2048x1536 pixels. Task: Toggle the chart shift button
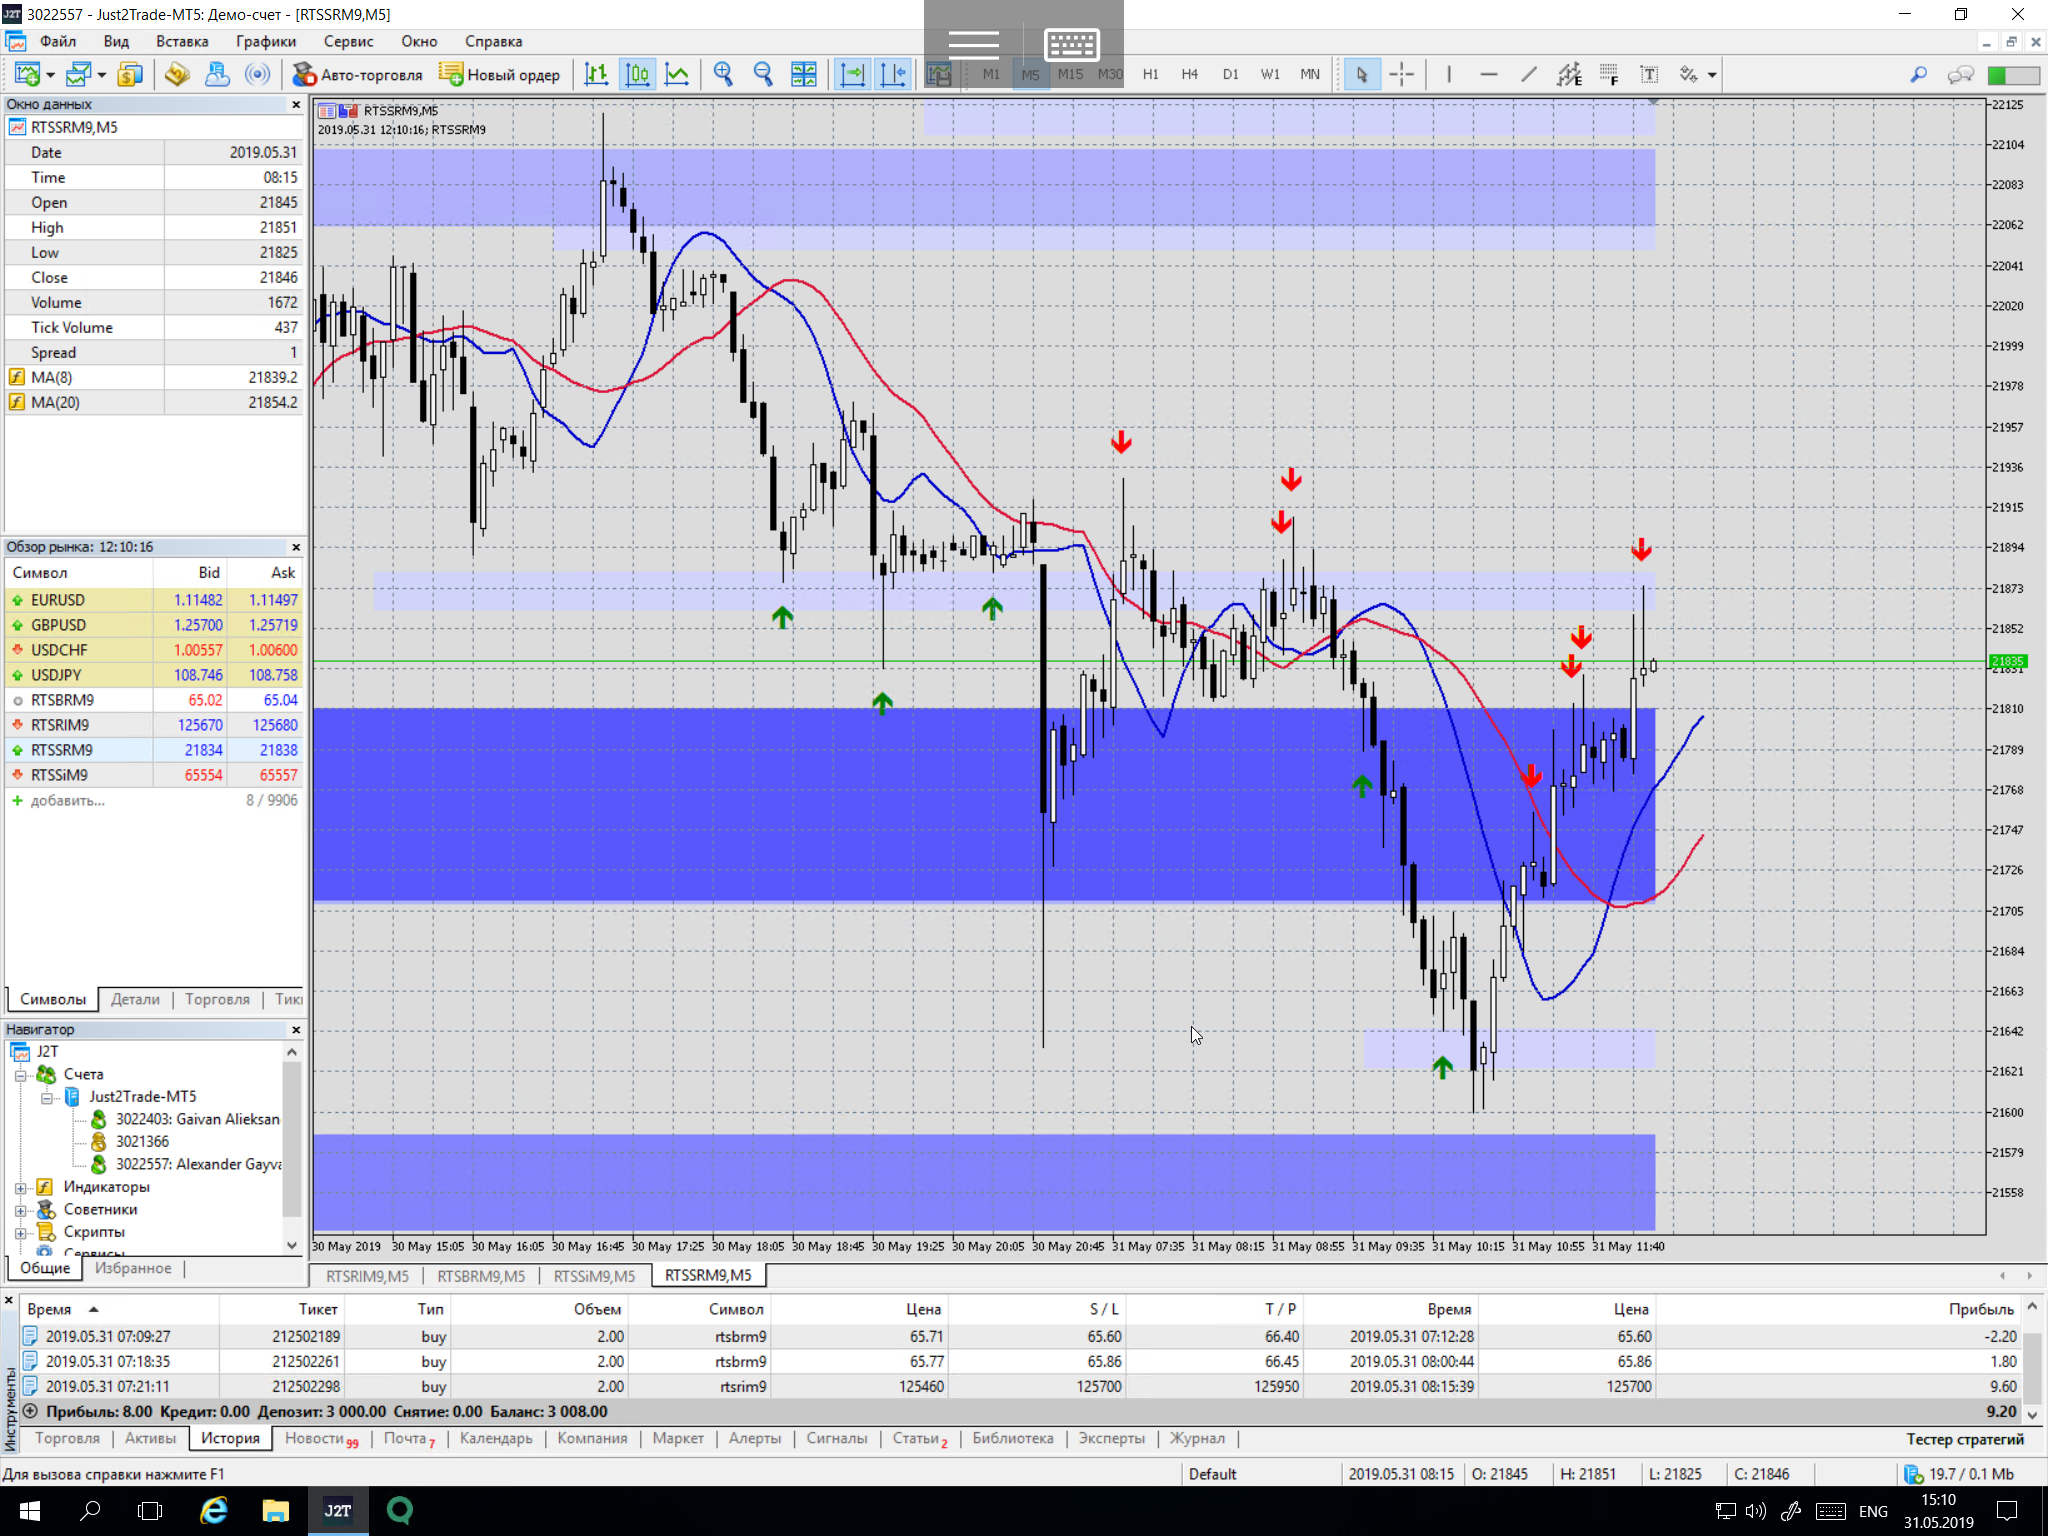pos(892,74)
